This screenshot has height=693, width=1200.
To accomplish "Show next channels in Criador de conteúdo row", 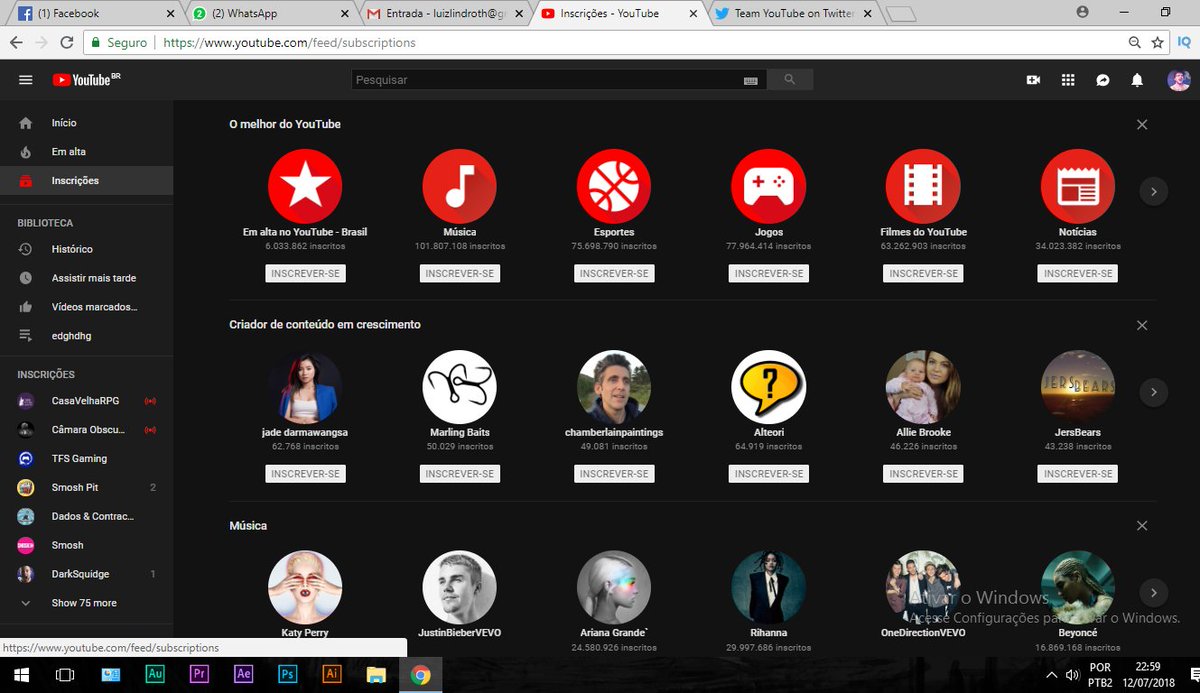I will click(1154, 392).
